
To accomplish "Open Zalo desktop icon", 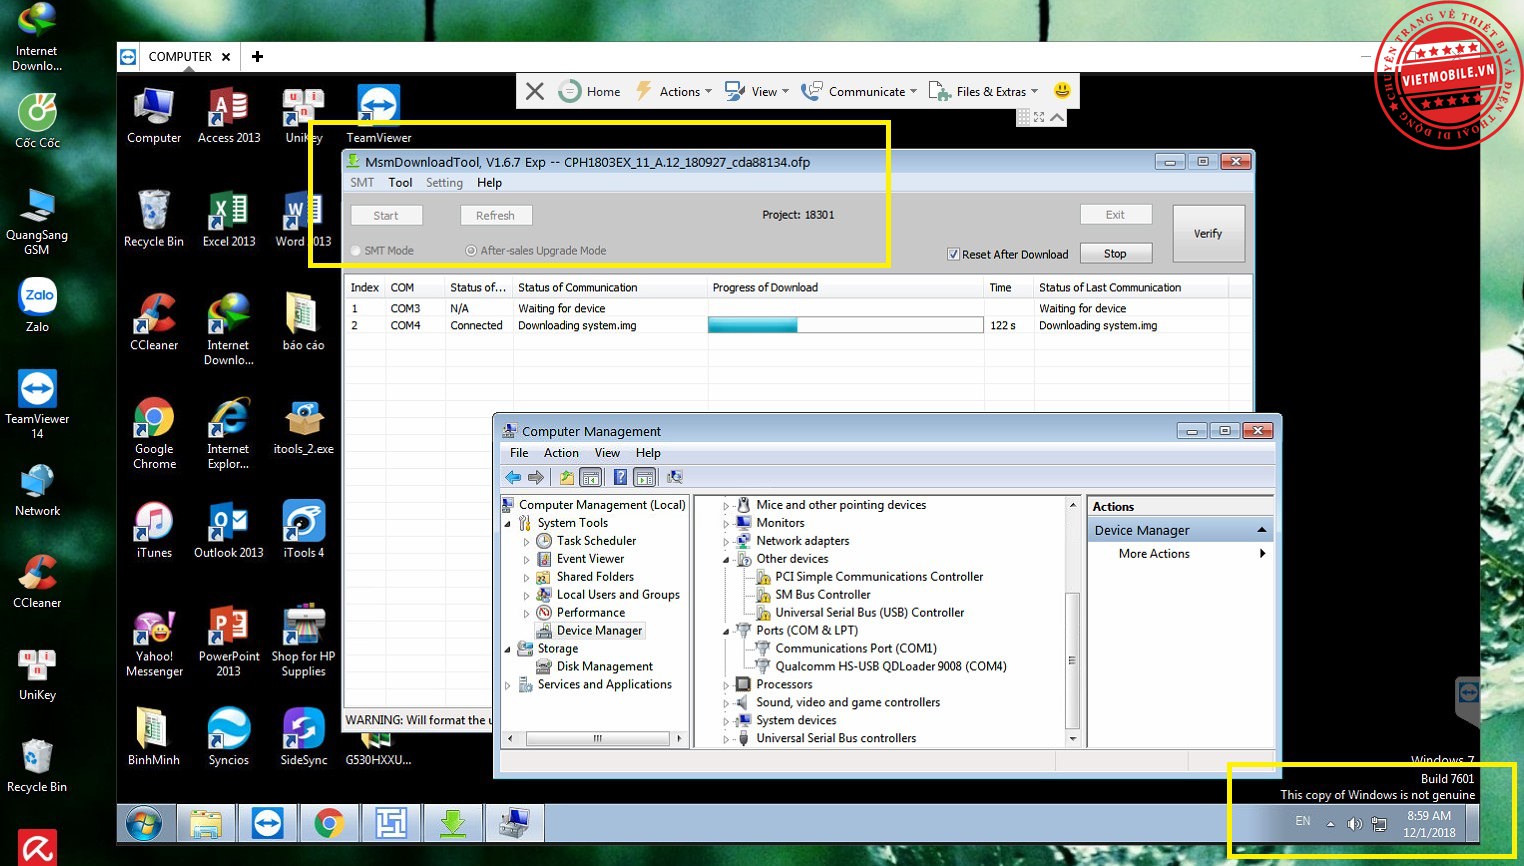I will coord(37,305).
